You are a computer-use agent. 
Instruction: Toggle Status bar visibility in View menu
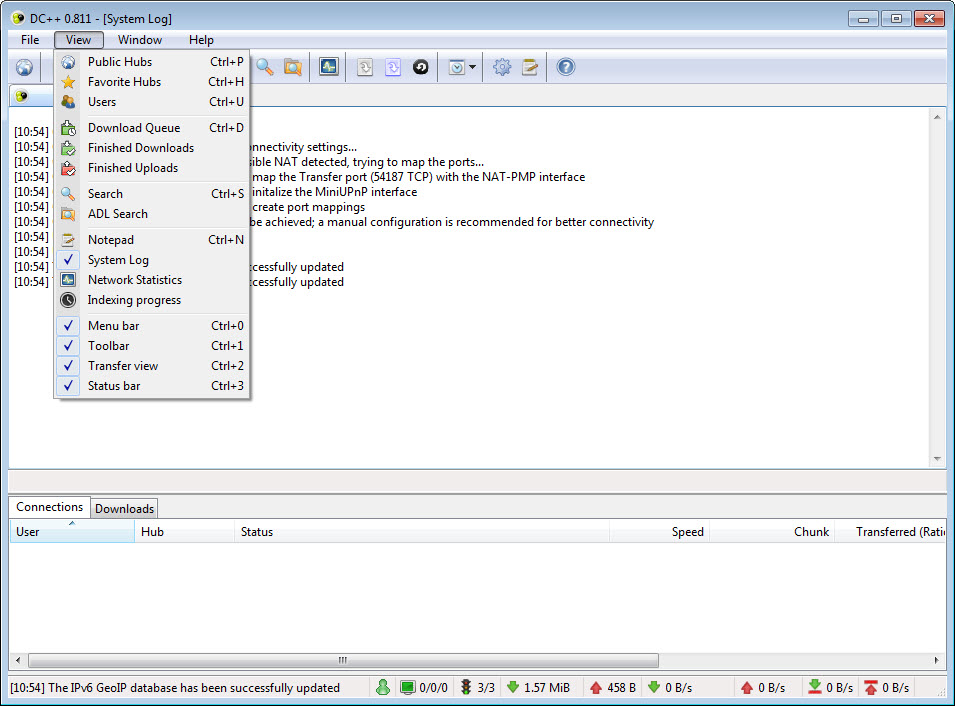[x=152, y=386]
